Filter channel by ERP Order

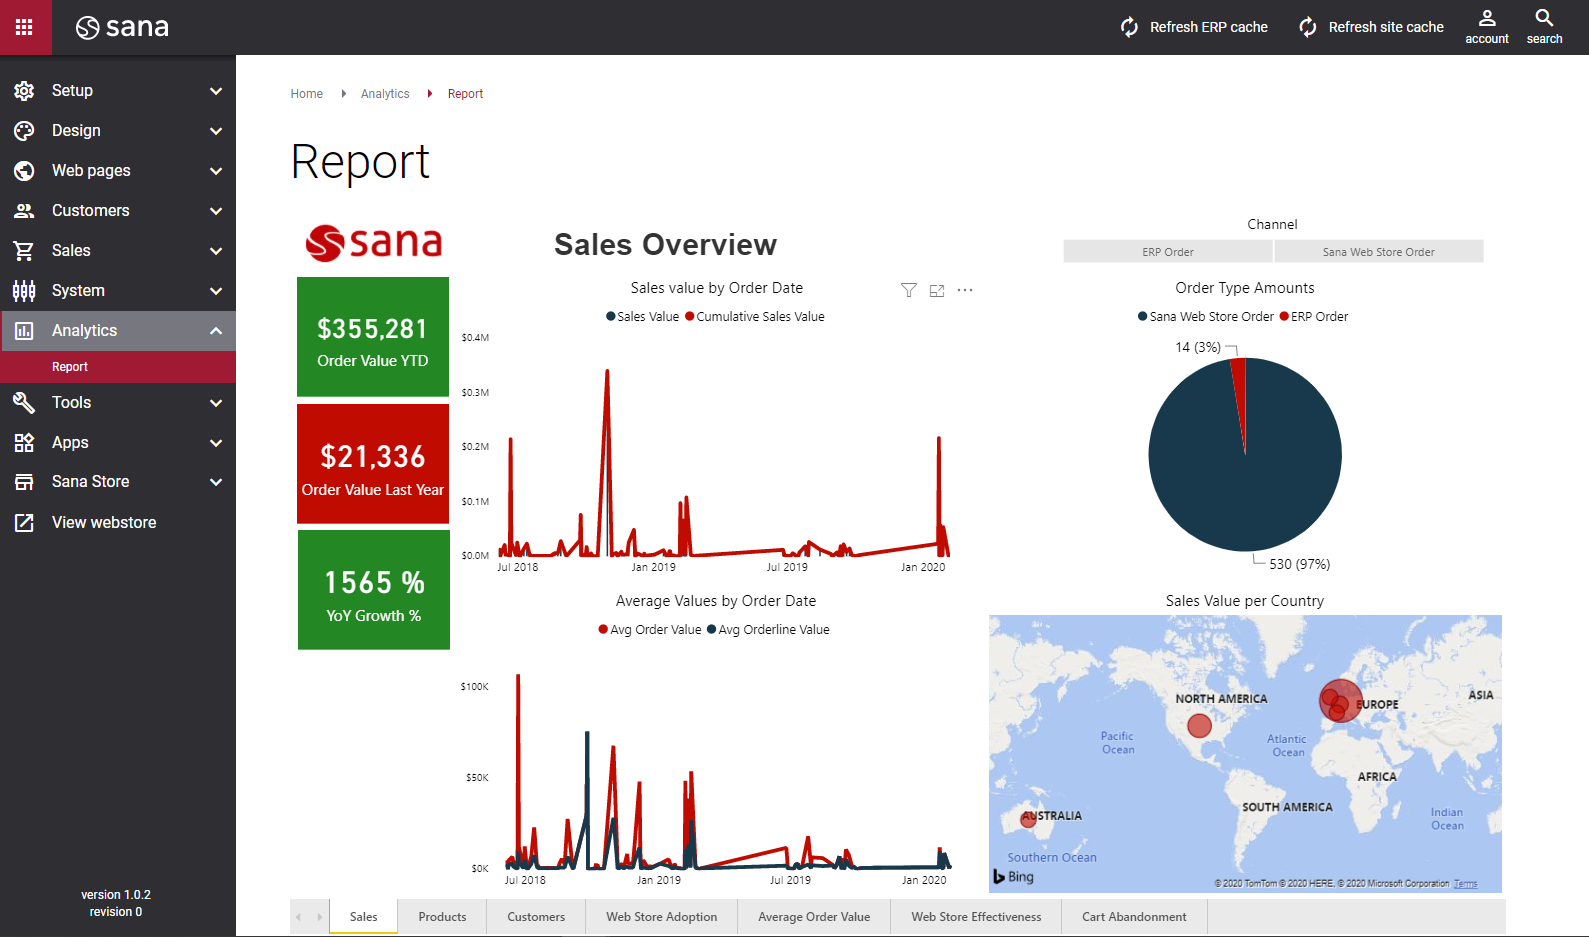tap(1168, 252)
